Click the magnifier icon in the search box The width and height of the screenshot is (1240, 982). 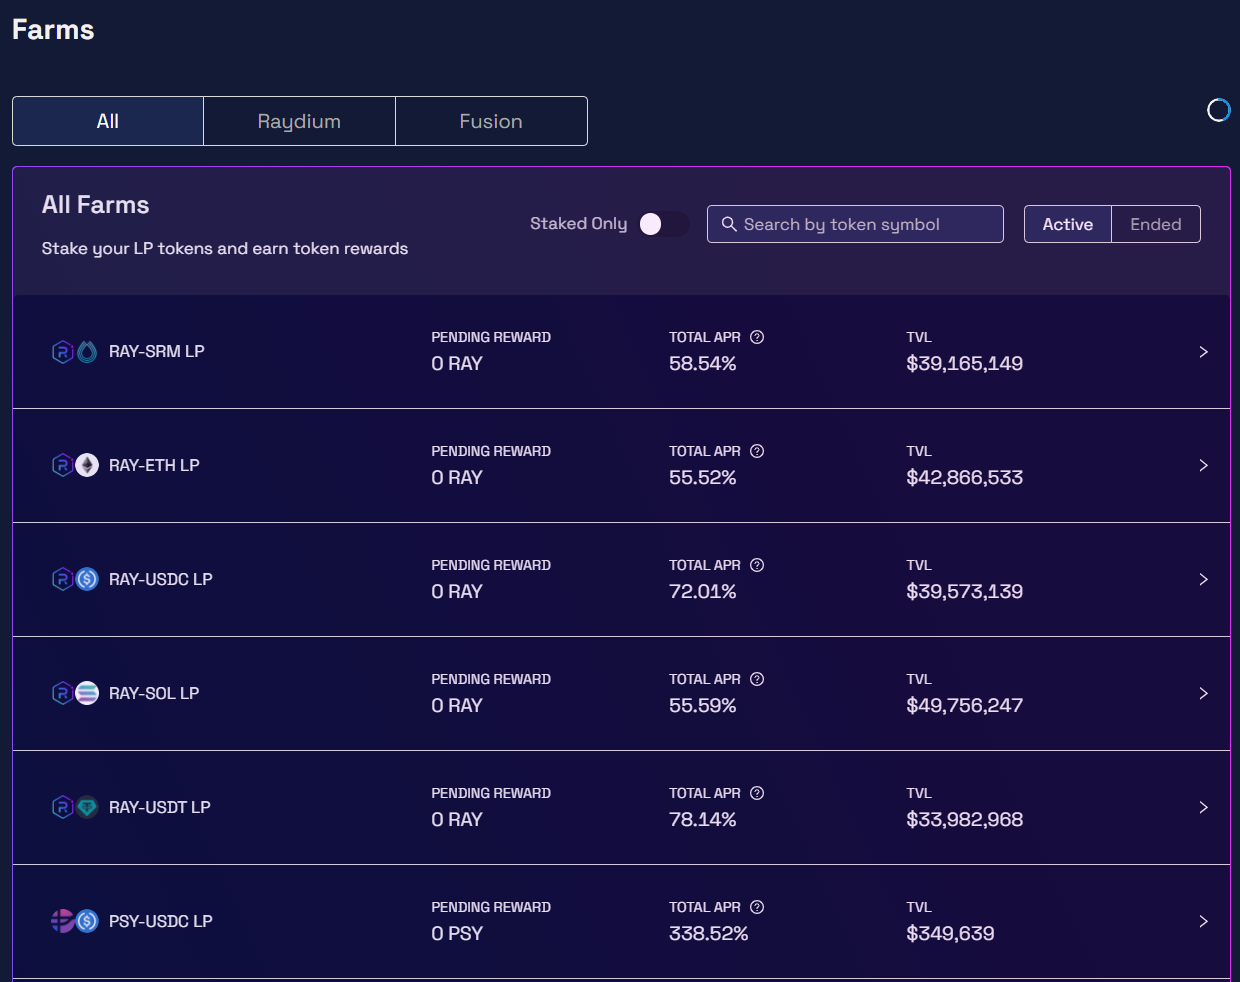click(729, 224)
